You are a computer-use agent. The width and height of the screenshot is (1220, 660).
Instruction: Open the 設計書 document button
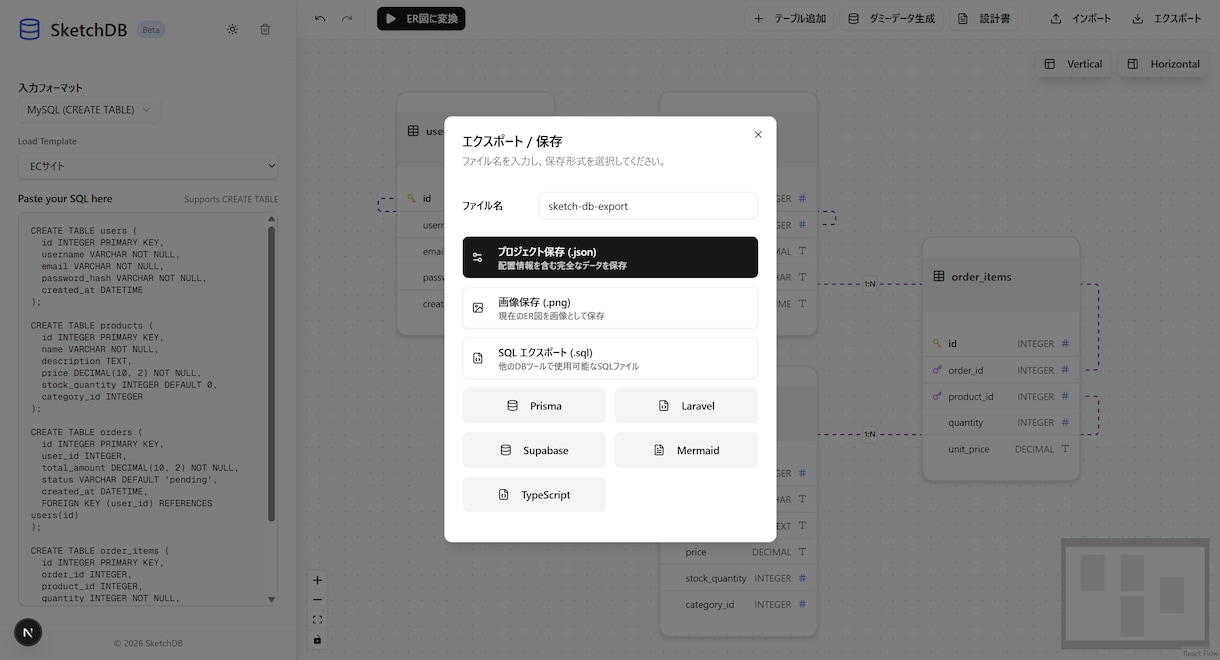pos(984,18)
